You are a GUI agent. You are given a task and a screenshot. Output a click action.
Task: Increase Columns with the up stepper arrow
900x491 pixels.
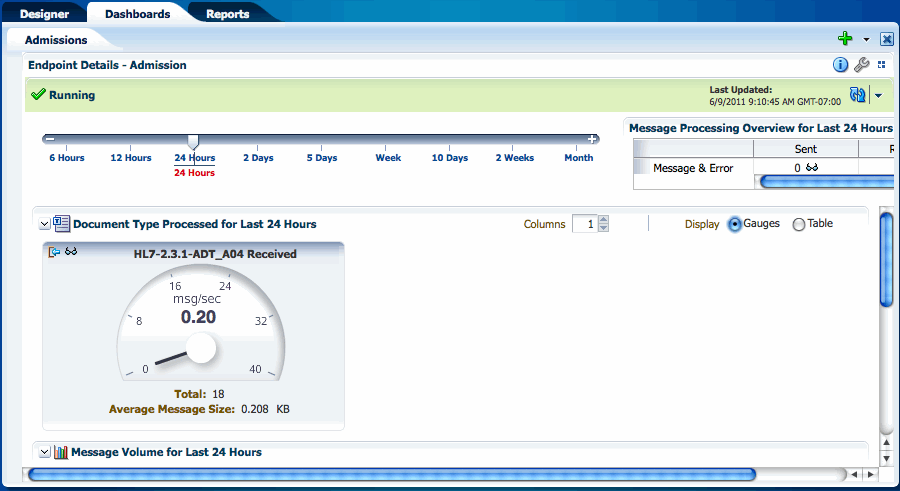(x=603, y=219)
